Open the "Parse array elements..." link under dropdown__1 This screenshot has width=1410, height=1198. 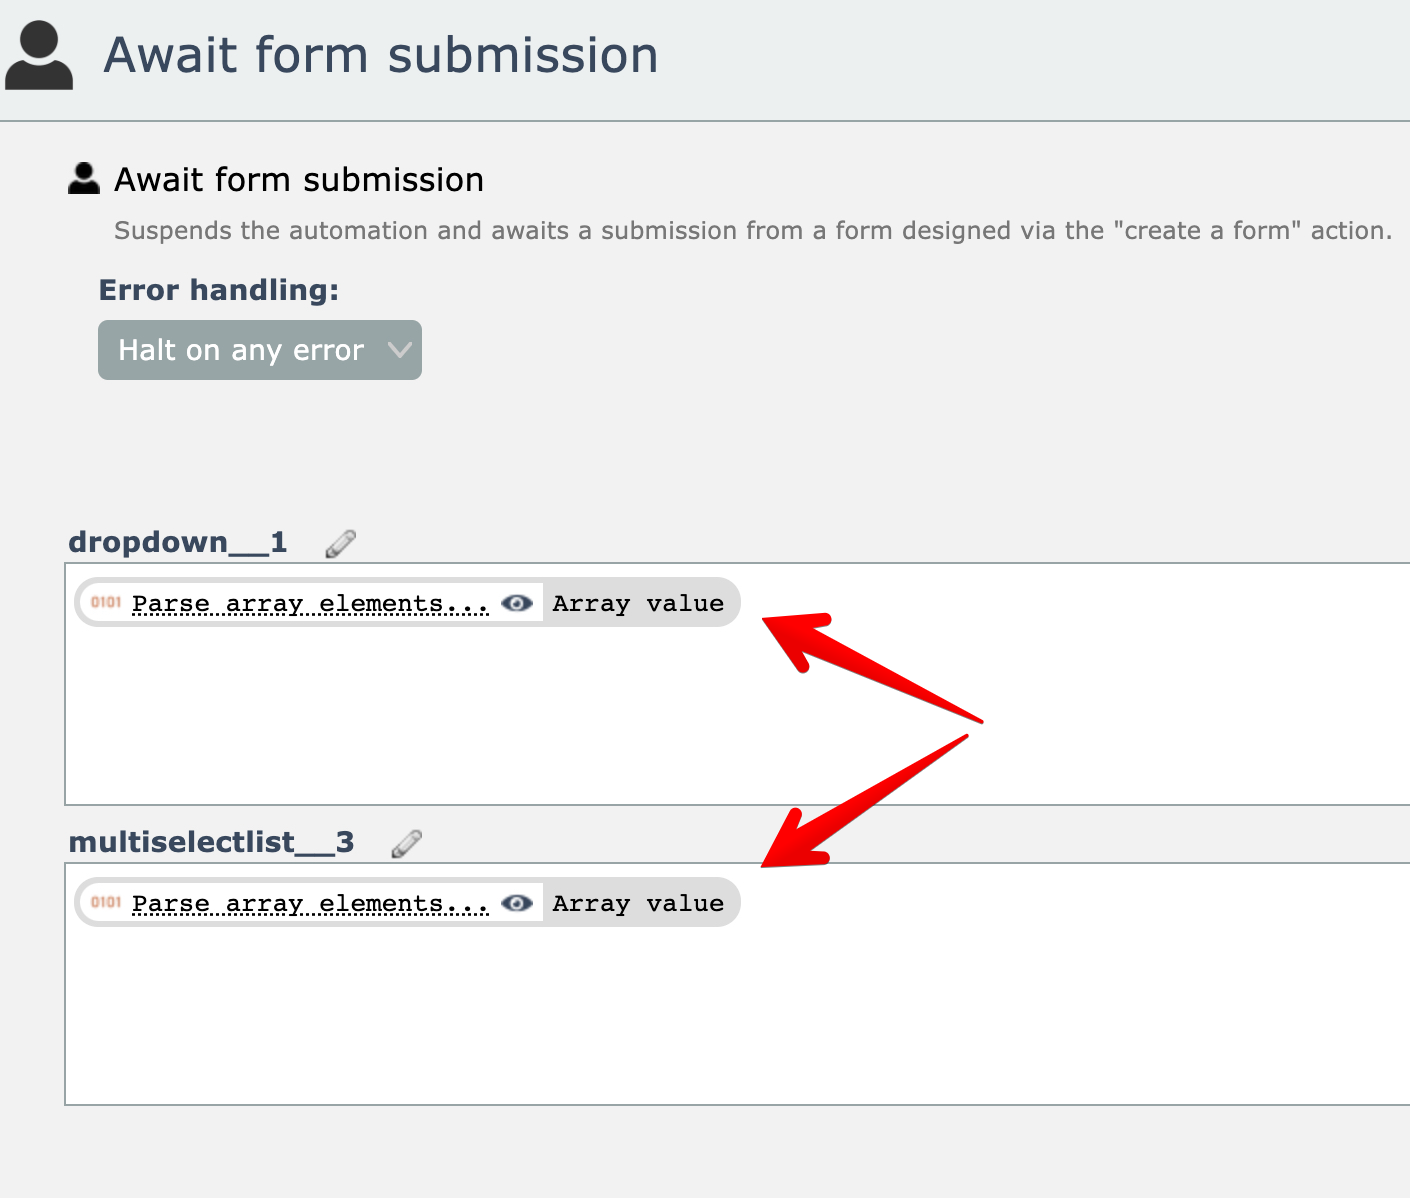(310, 603)
